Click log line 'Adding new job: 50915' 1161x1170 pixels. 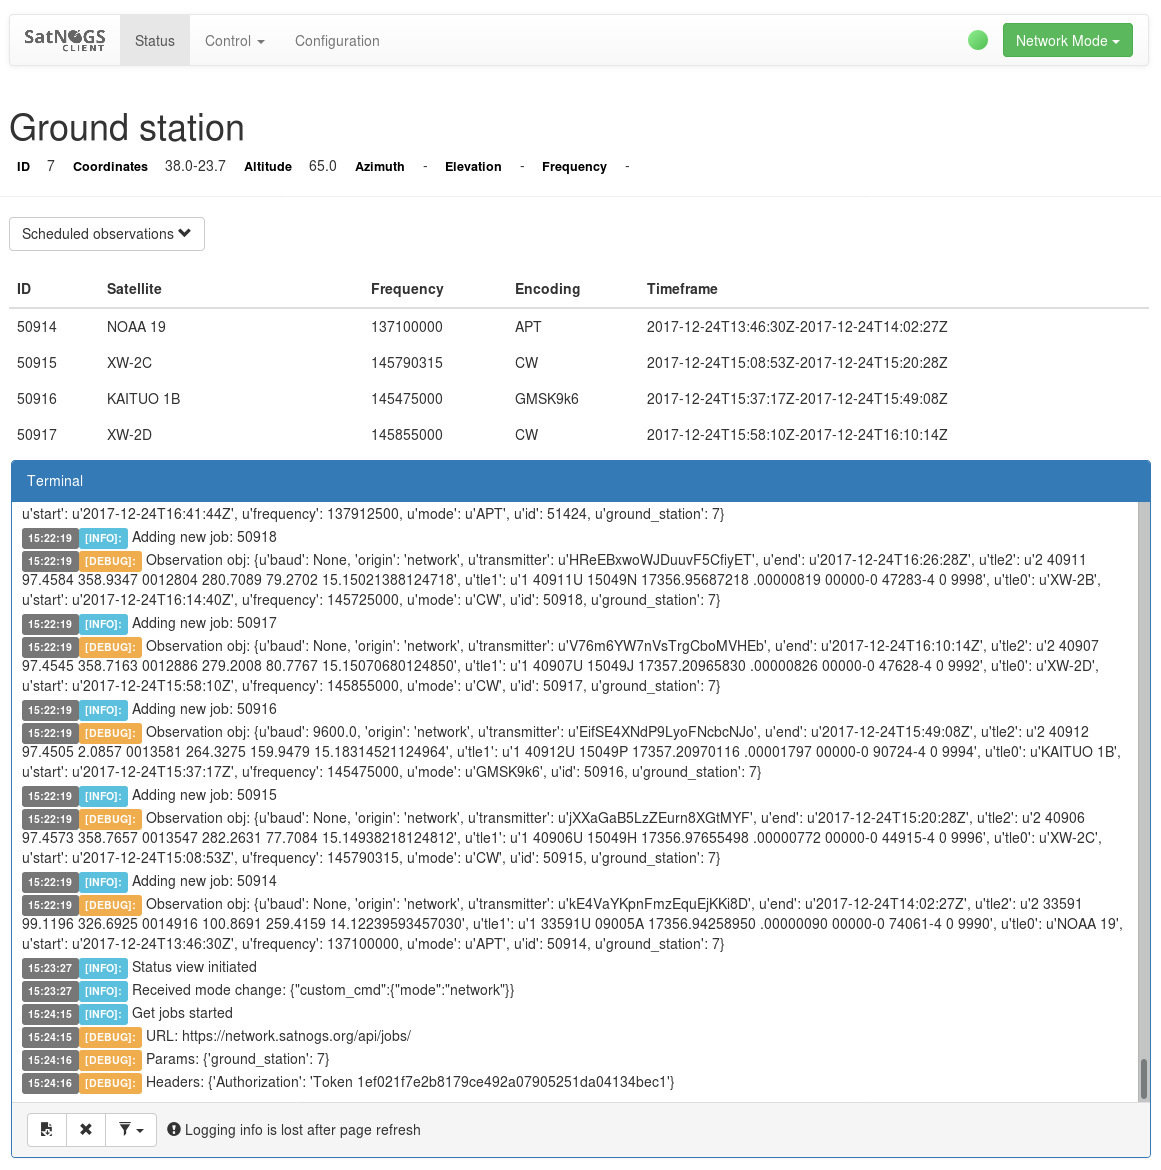[x=204, y=795]
